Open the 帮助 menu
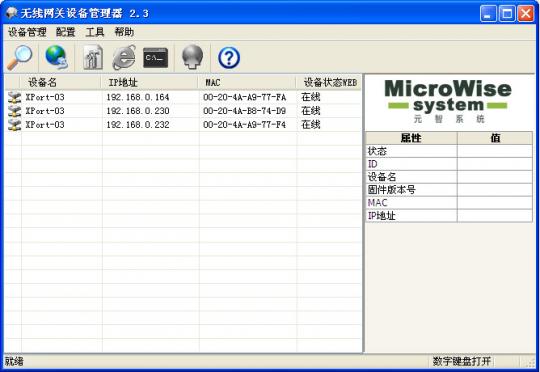Viewport: 540px width, 372px height. 124,32
